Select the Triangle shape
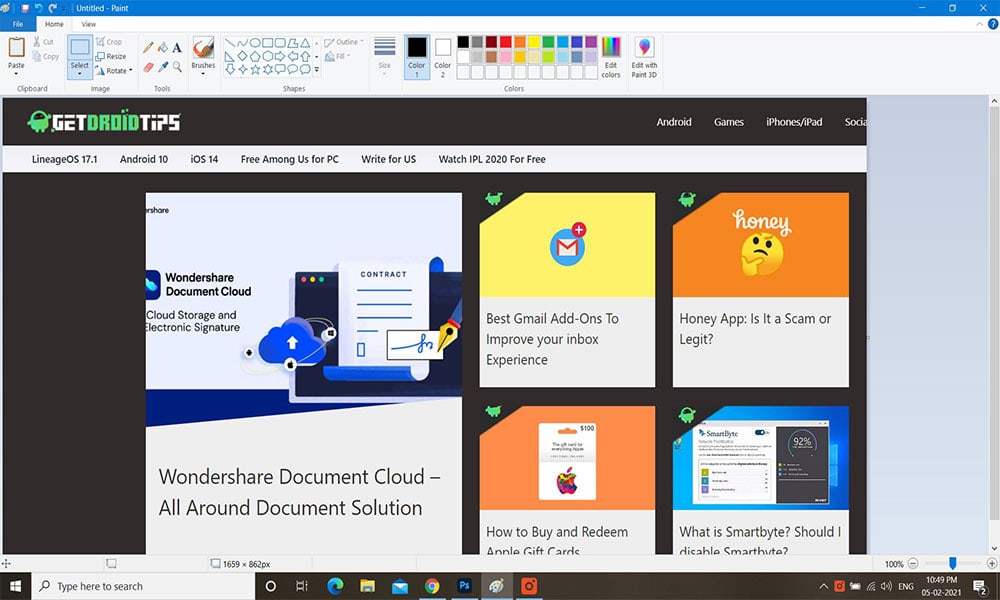Viewport: 1000px width, 600px height. tap(305, 43)
